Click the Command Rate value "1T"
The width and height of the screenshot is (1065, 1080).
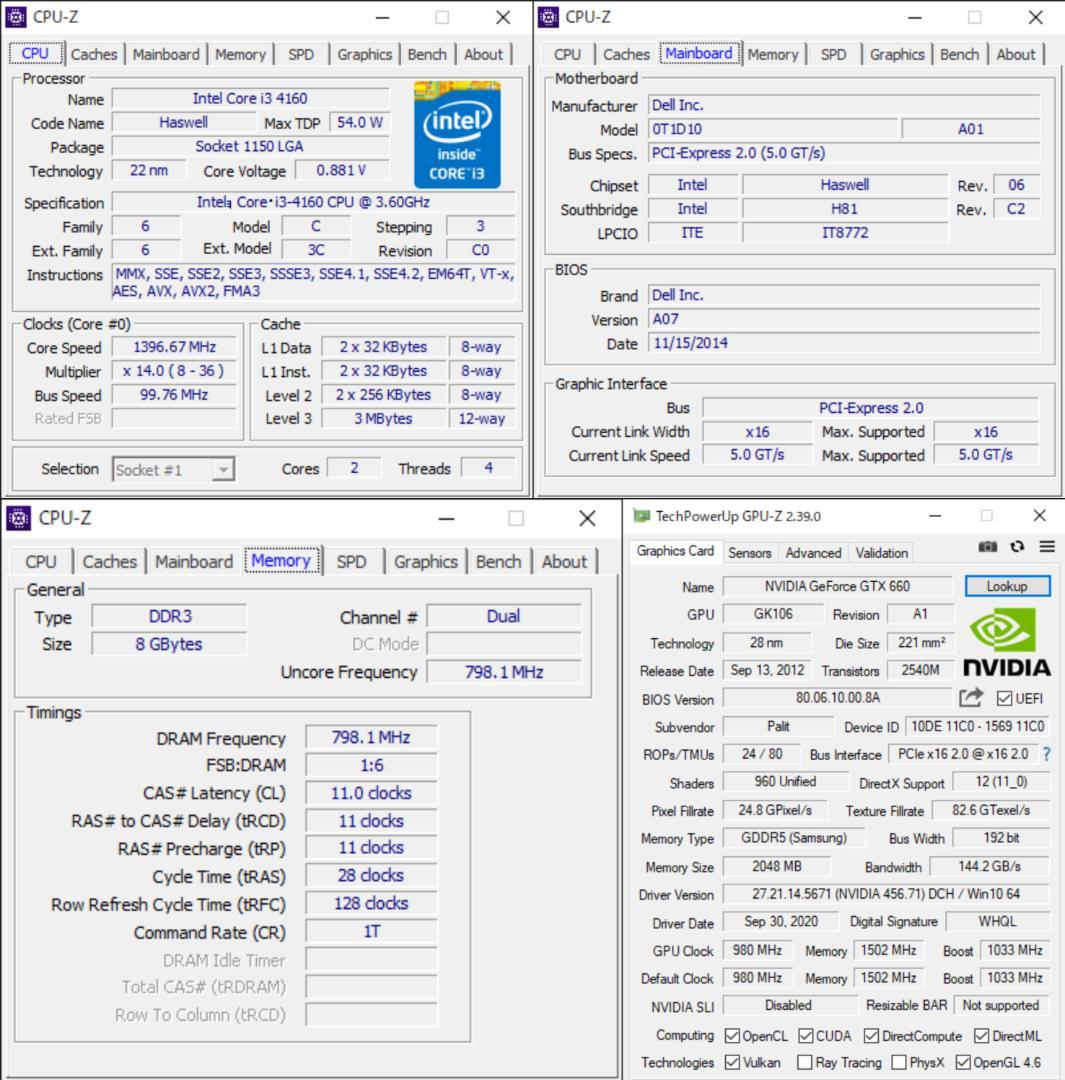(x=371, y=932)
